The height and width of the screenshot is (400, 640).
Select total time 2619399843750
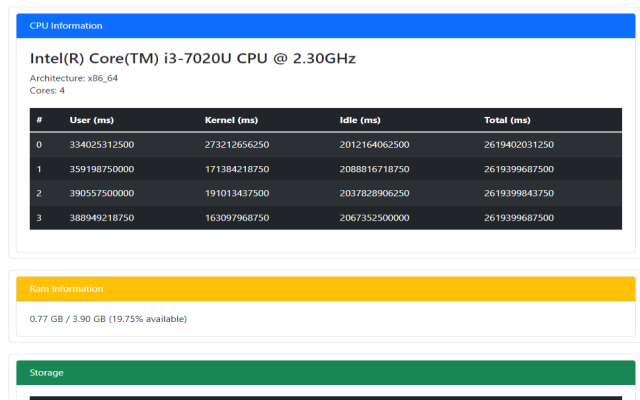519,193
